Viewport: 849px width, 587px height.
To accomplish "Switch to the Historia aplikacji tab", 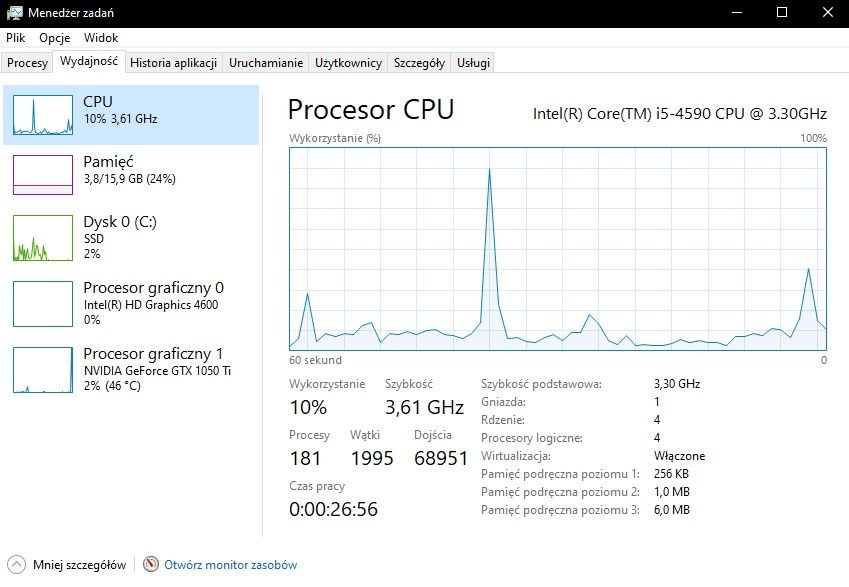I will [x=173, y=62].
